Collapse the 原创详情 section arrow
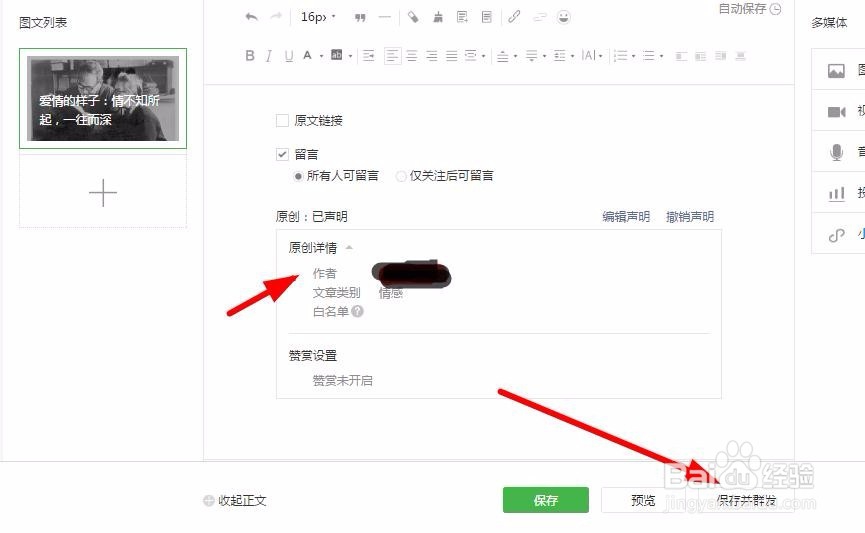 (x=349, y=248)
